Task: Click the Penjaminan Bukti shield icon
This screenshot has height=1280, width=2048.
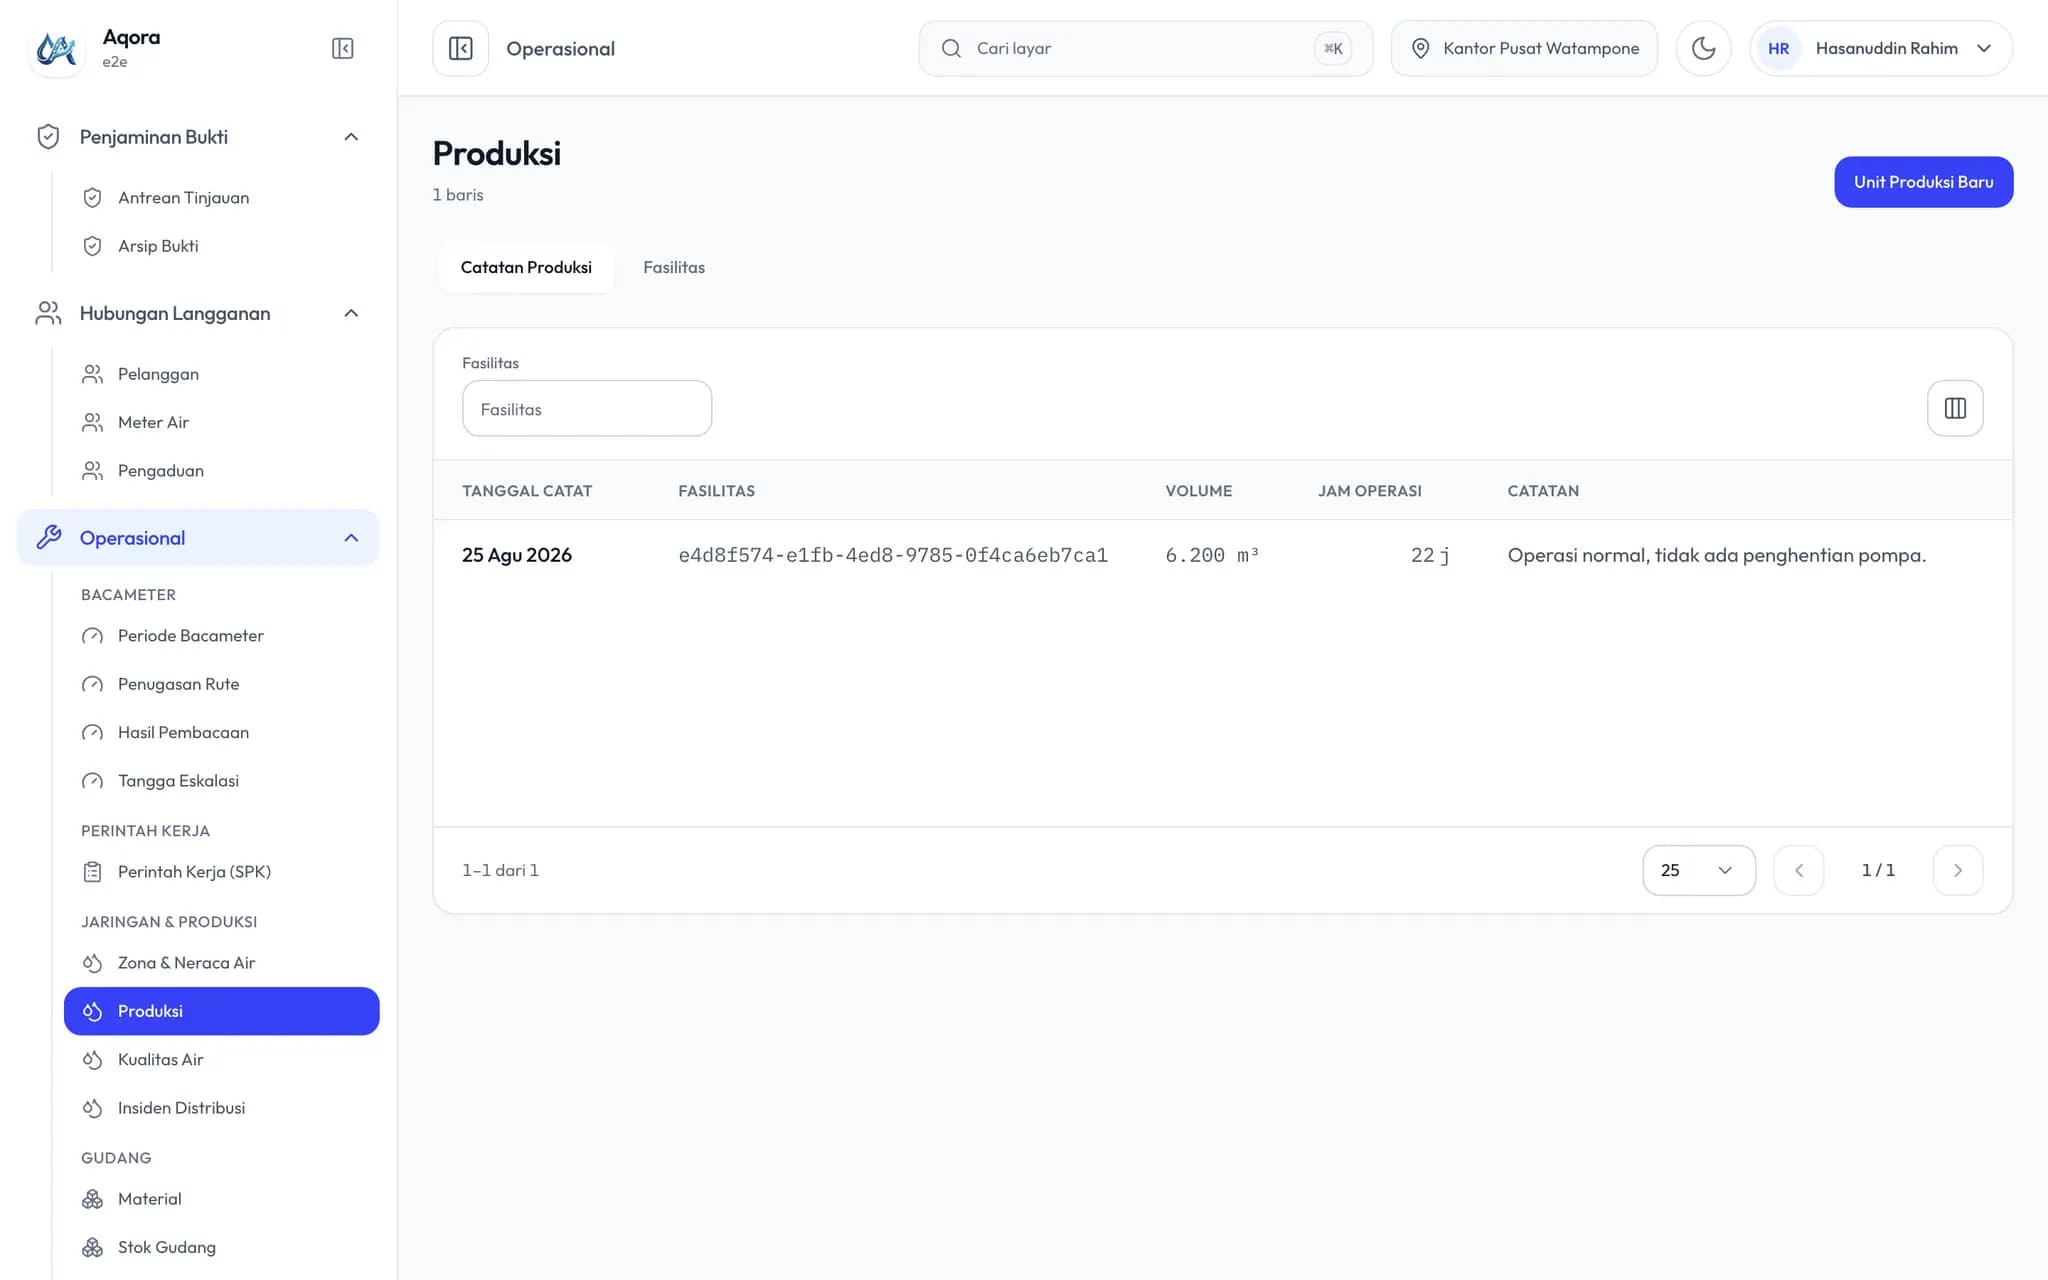Action: (x=48, y=137)
